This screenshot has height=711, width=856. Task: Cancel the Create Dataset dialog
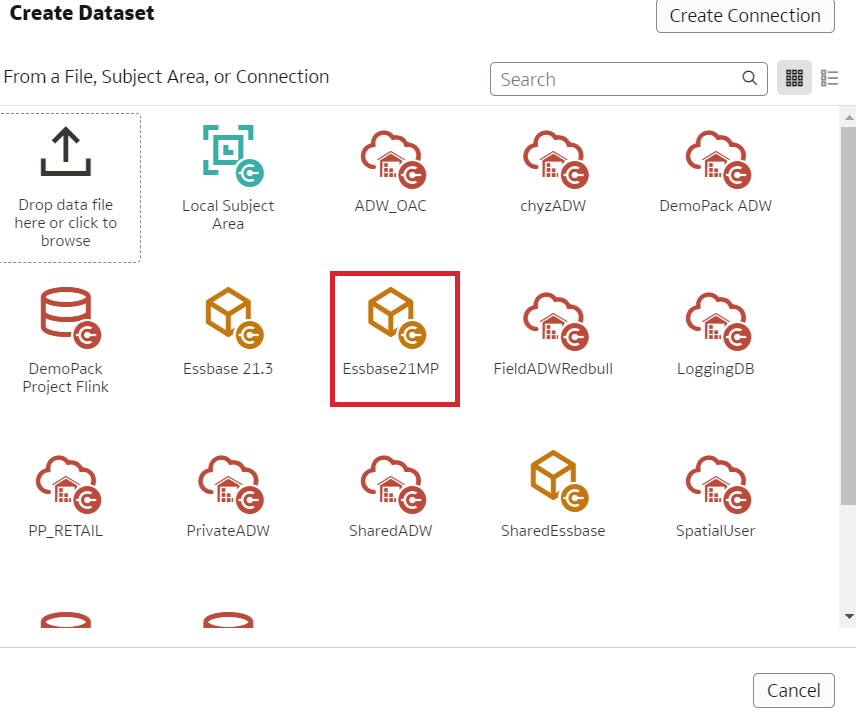click(794, 690)
